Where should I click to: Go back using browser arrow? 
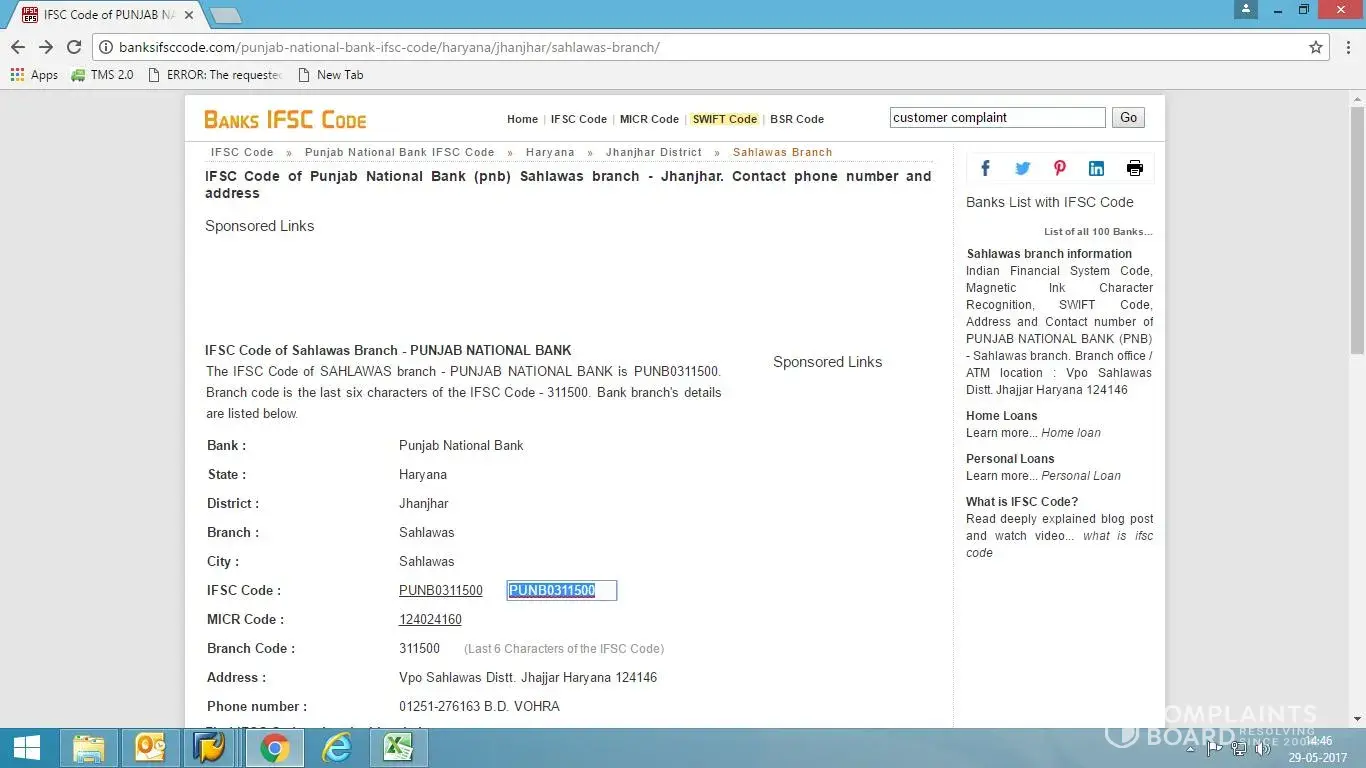18,47
